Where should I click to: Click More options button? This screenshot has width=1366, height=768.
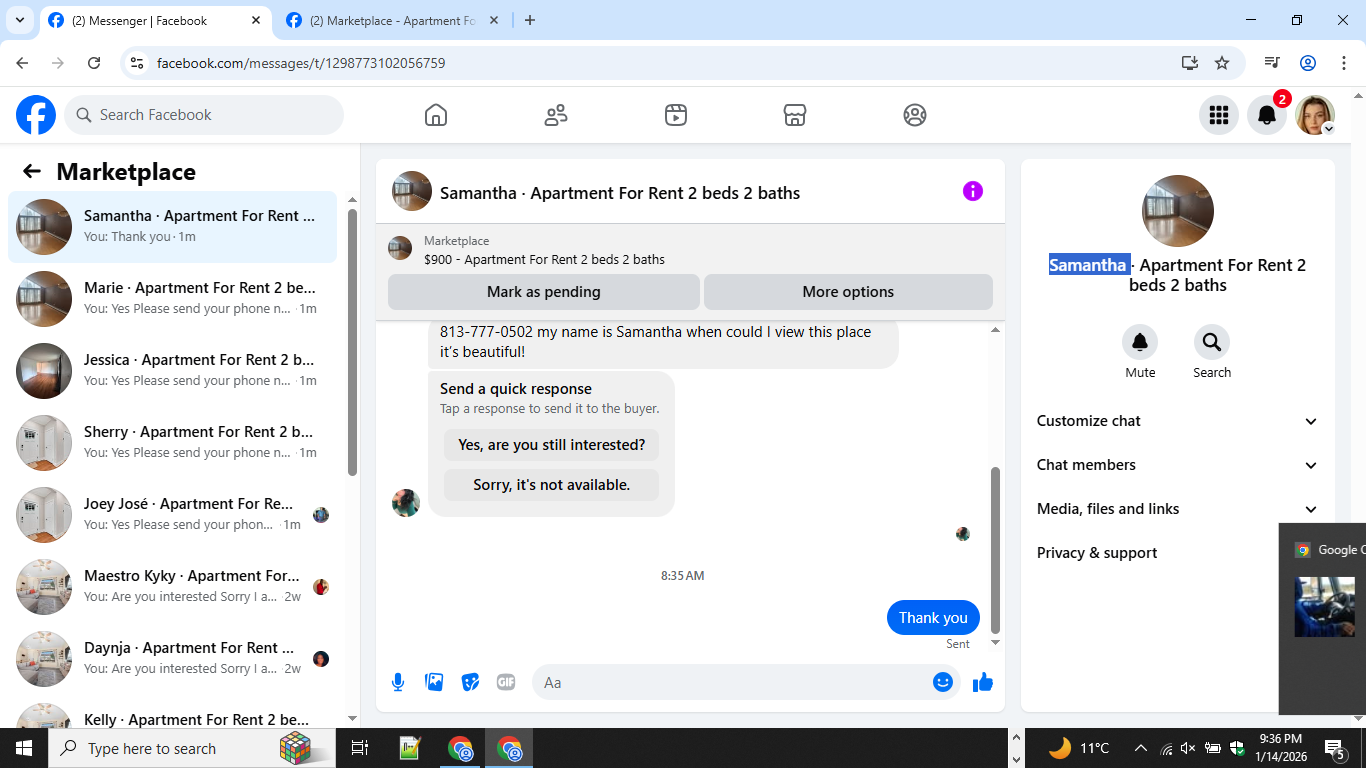(848, 292)
